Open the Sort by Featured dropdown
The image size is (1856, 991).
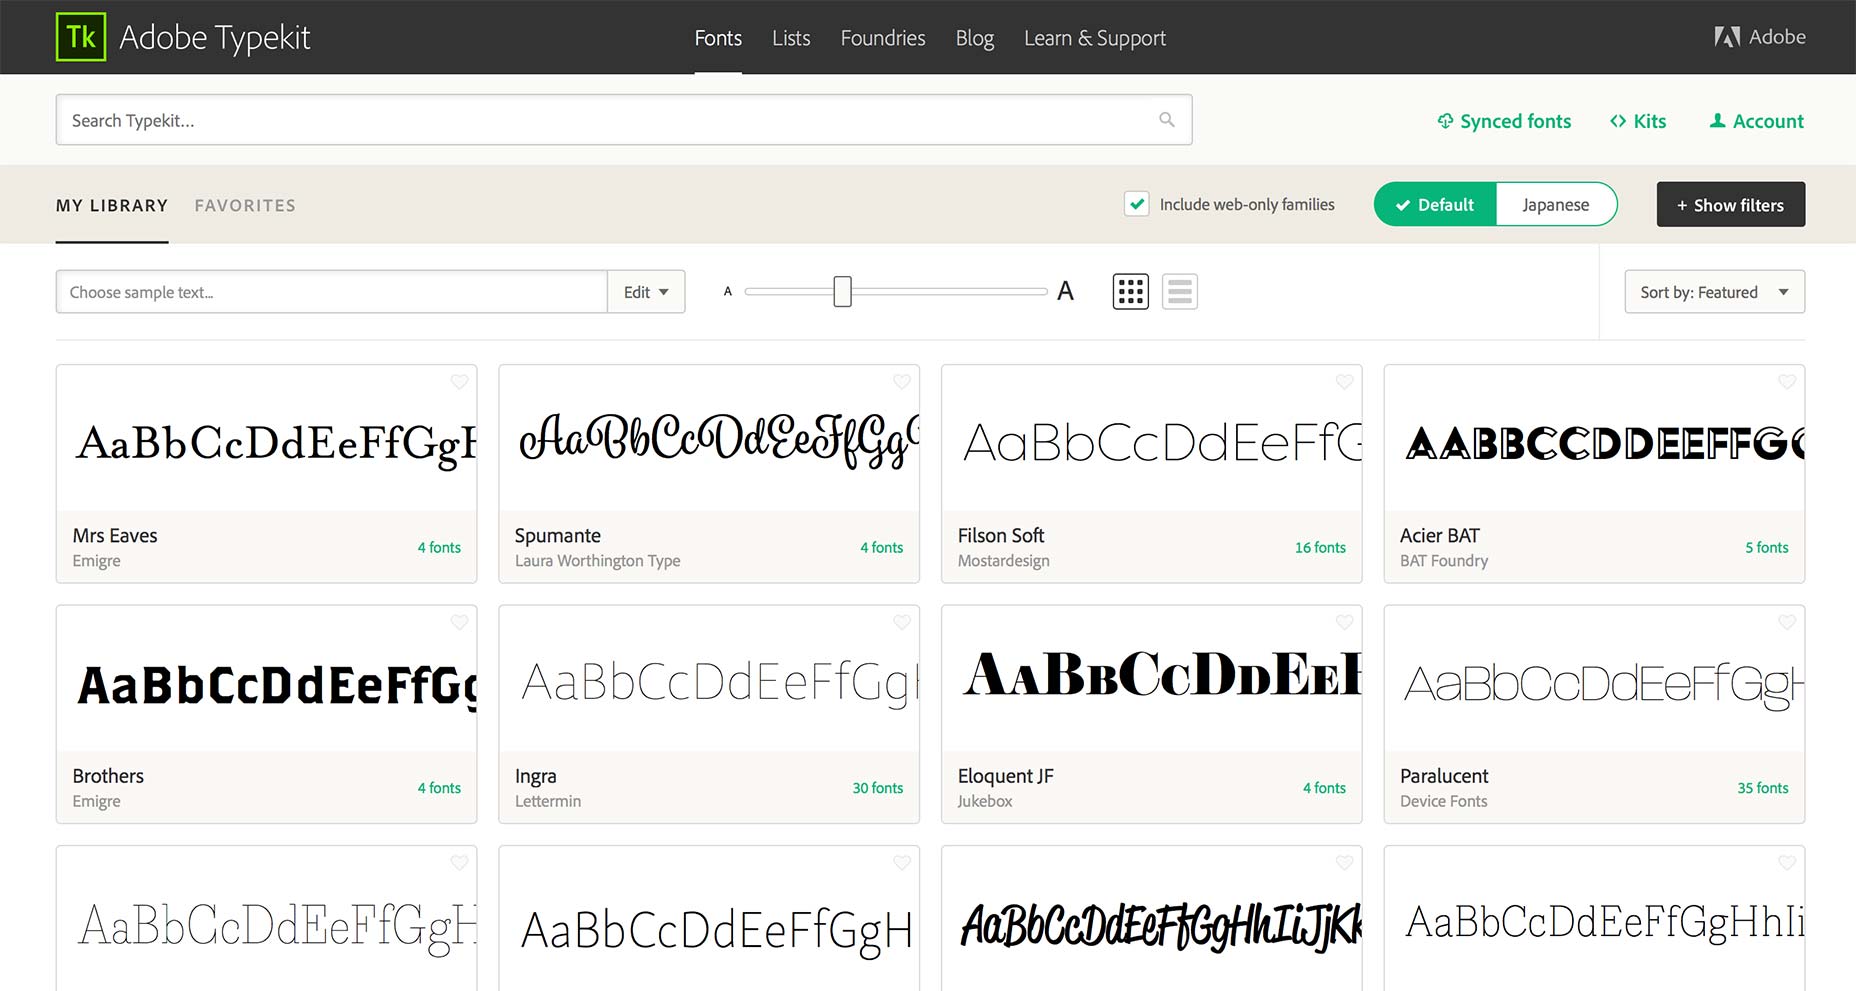tap(1714, 292)
